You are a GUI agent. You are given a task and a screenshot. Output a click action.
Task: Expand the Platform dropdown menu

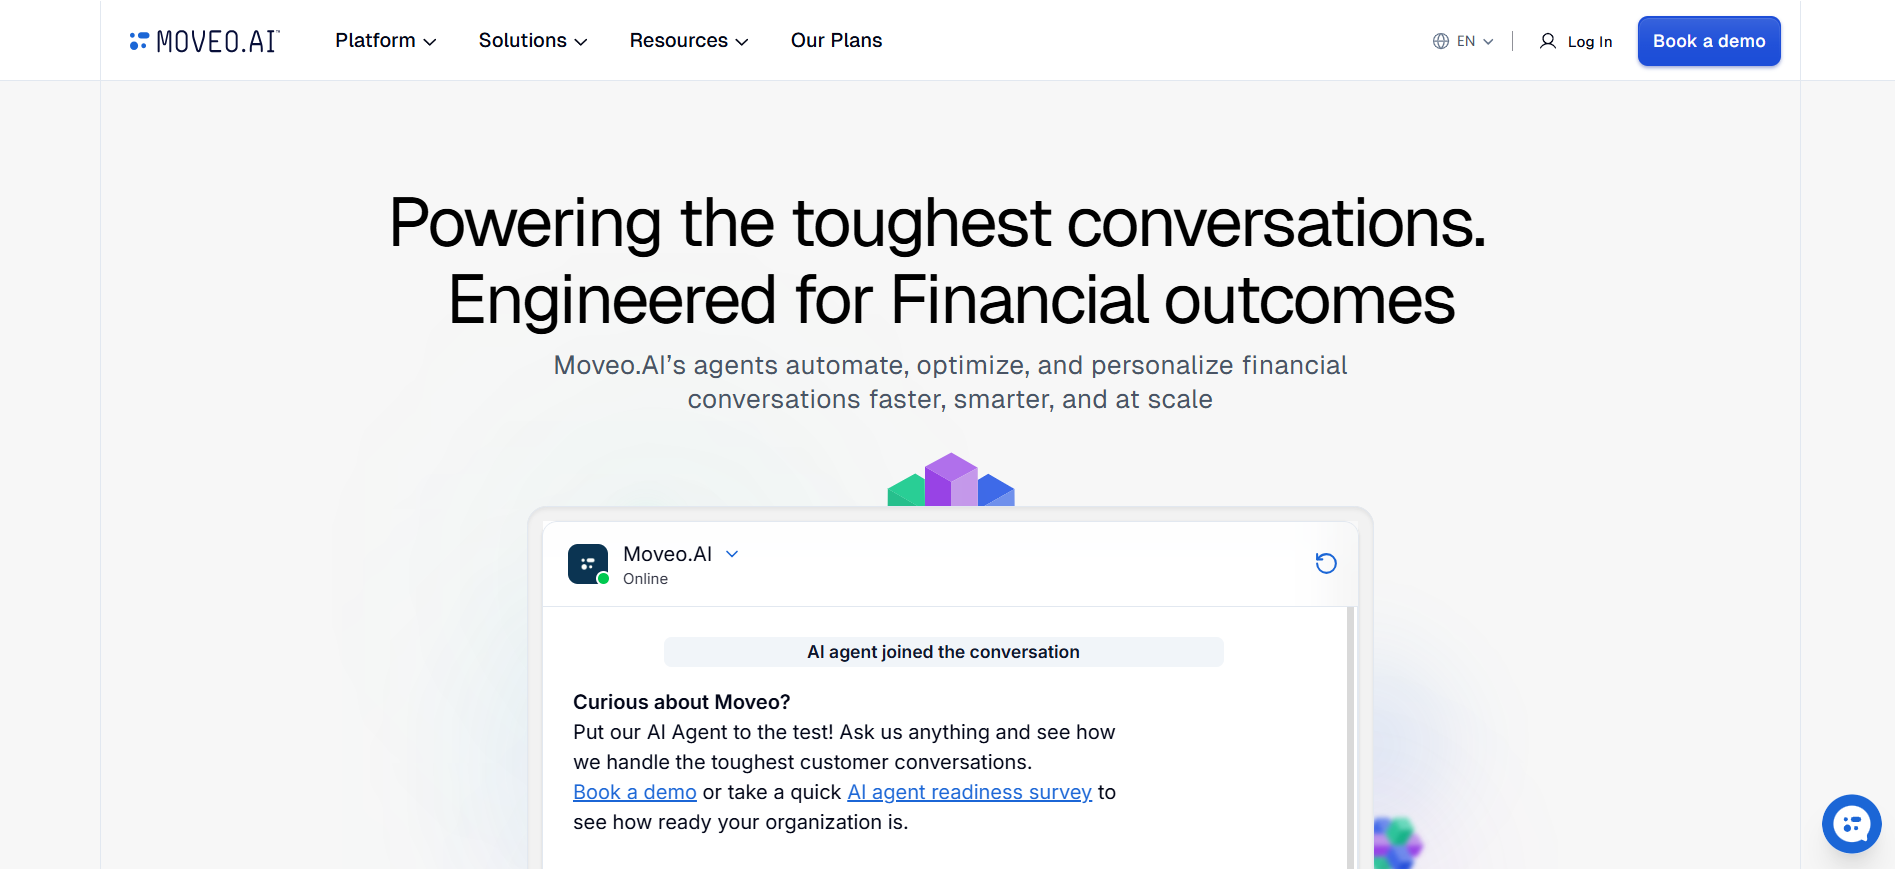tap(386, 41)
